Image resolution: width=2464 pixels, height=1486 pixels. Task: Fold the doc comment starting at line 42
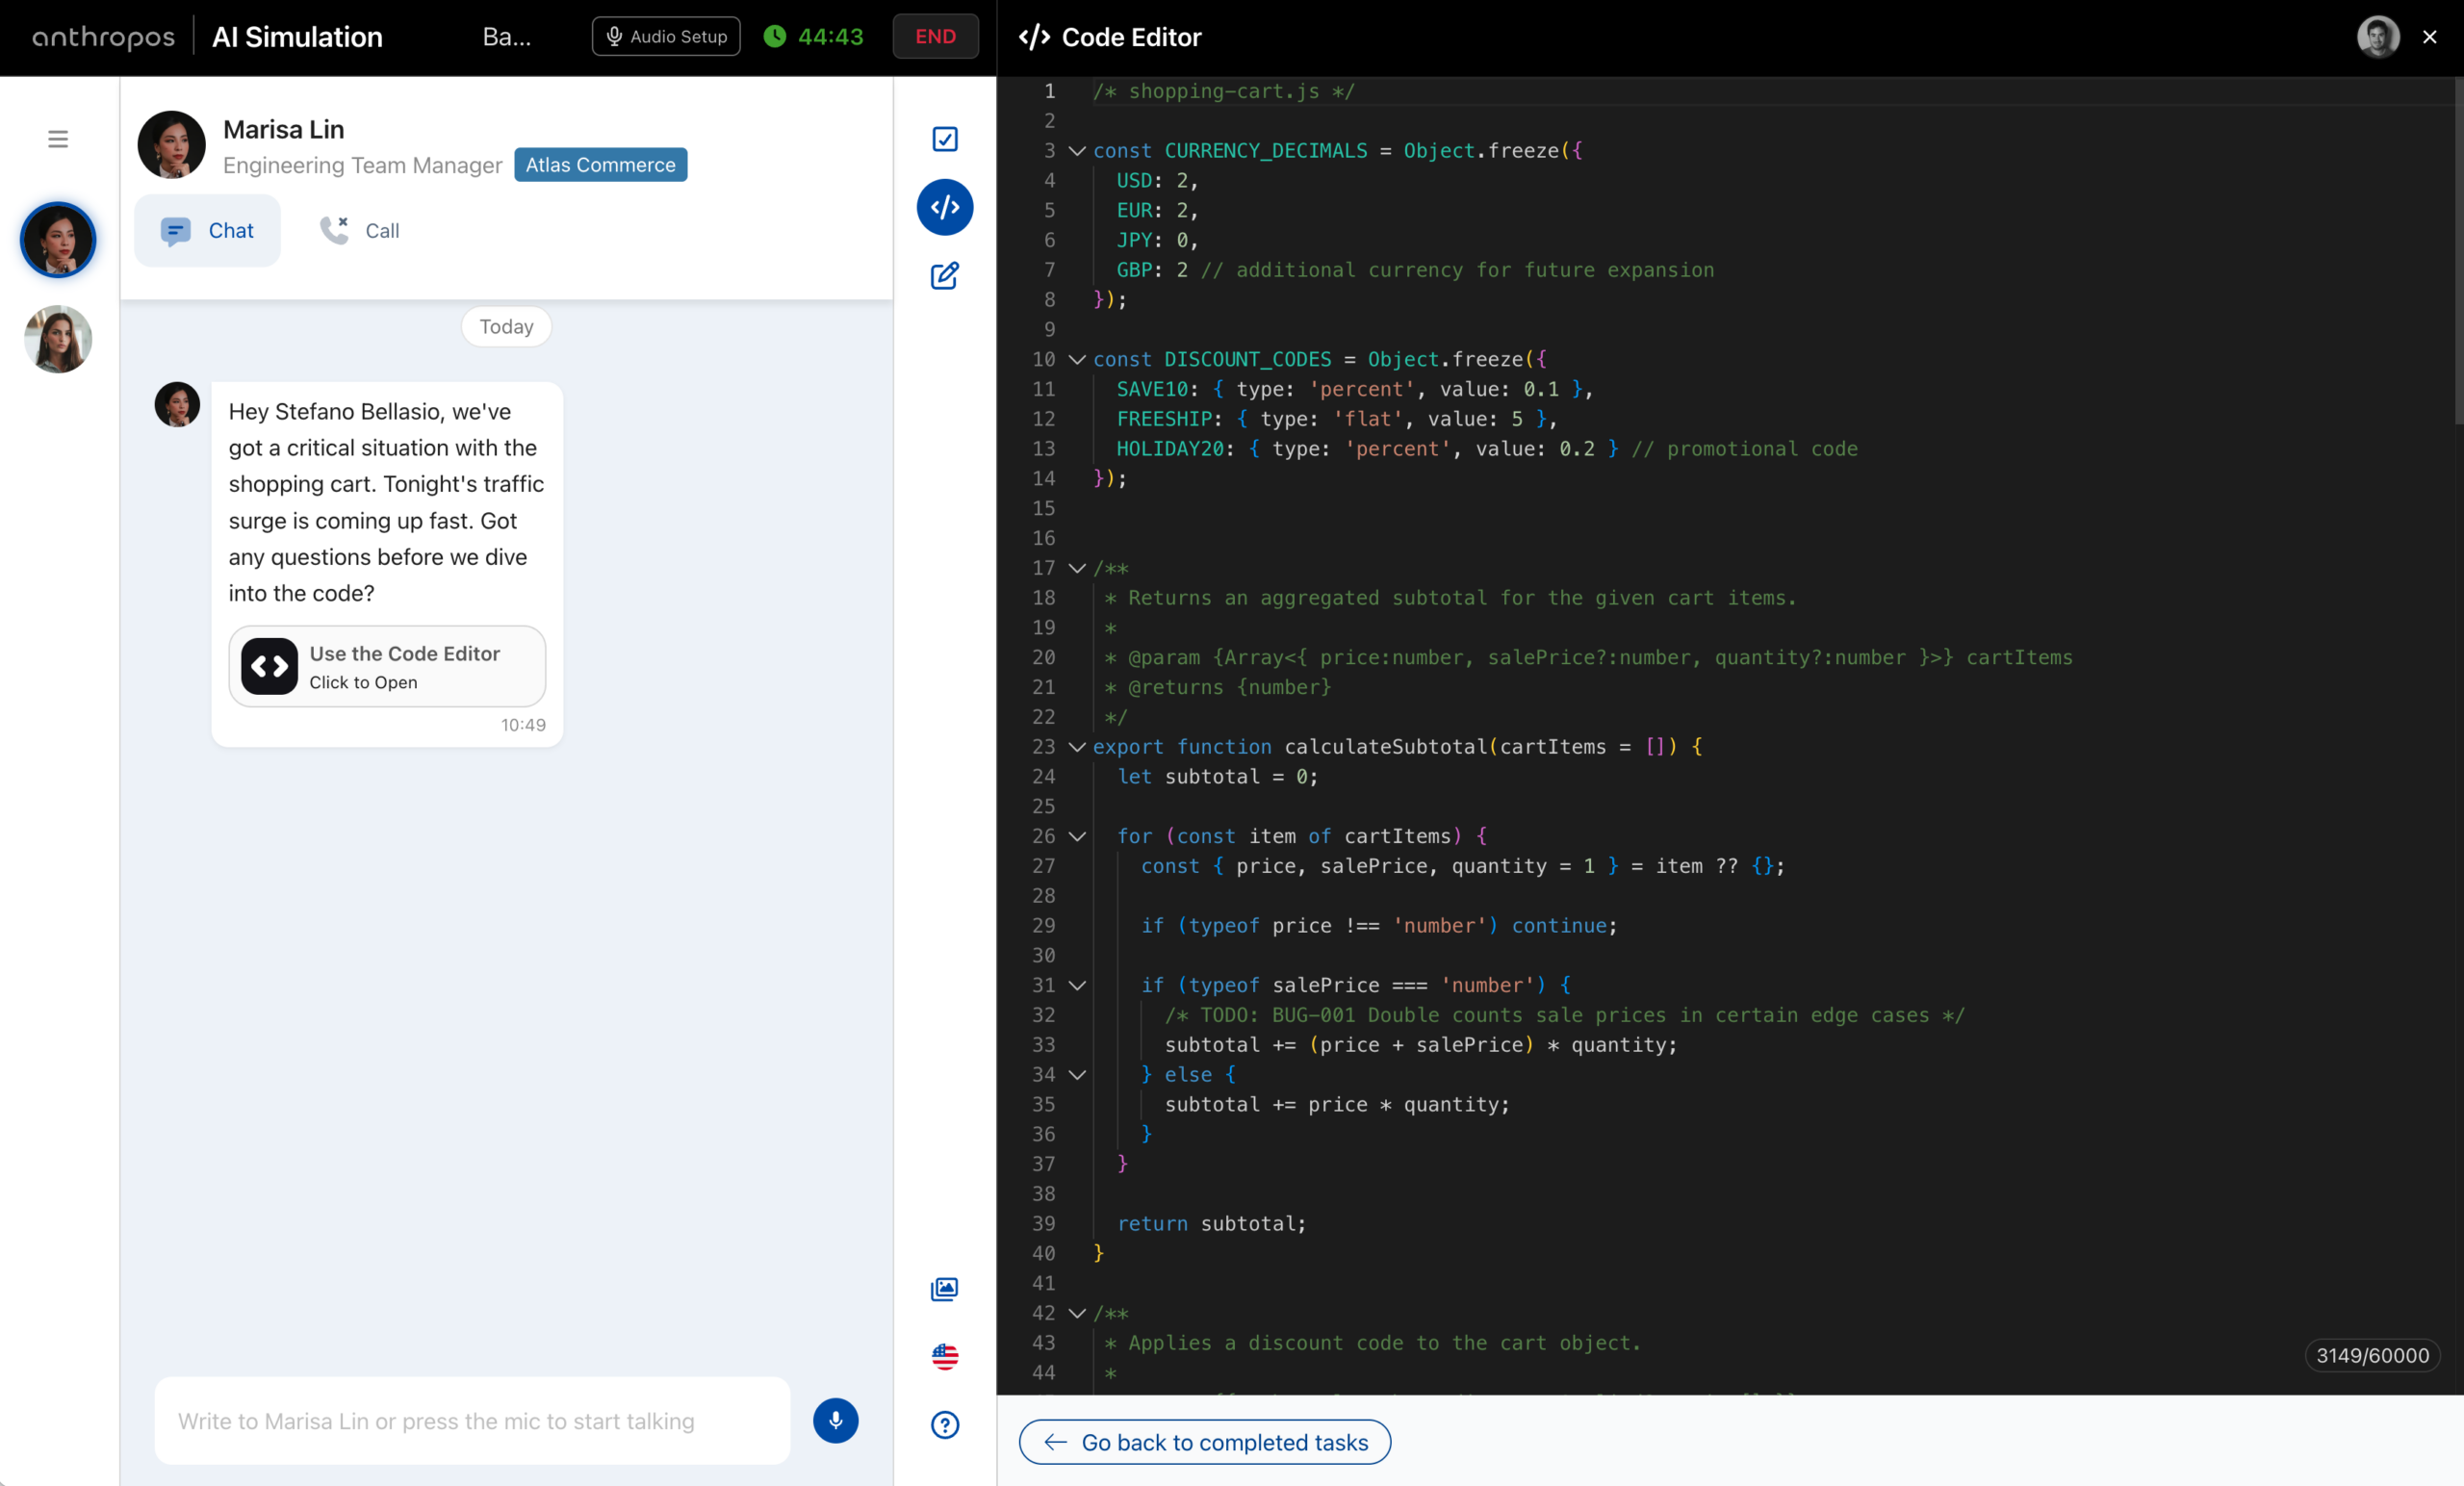coord(1077,1313)
